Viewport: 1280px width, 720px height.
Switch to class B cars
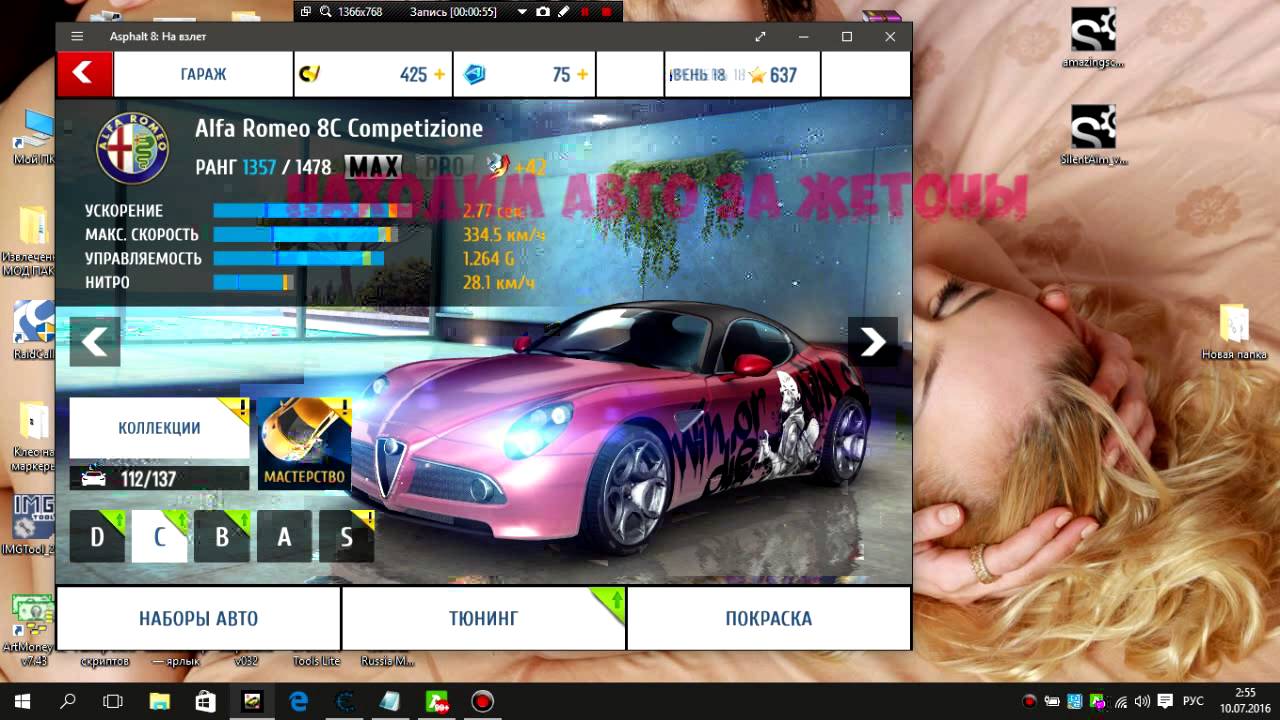(222, 537)
